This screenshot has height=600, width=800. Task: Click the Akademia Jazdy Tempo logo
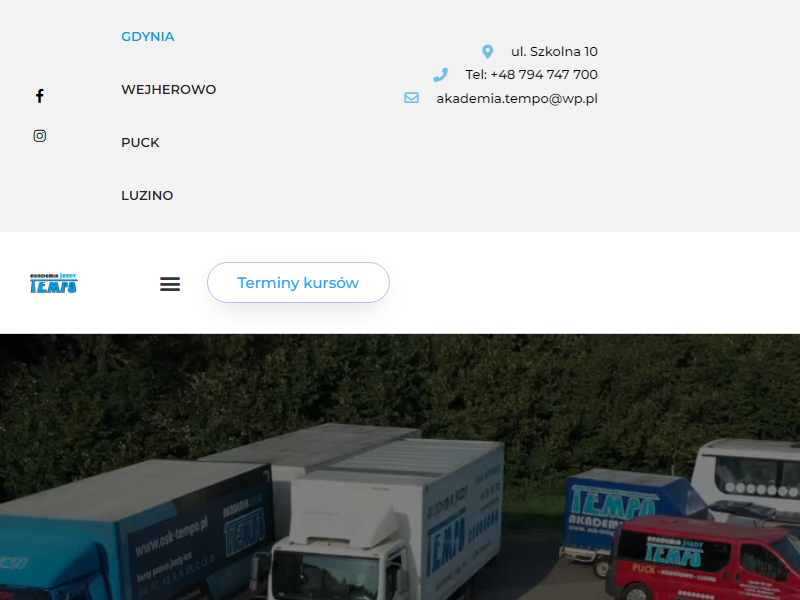(x=54, y=283)
